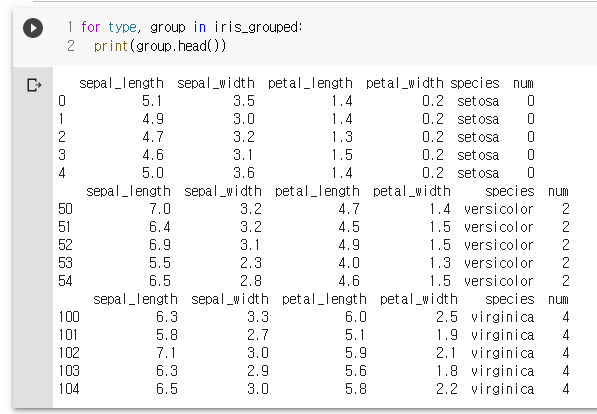Click petal_length value 4.0 in row 53

click(349, 263)
